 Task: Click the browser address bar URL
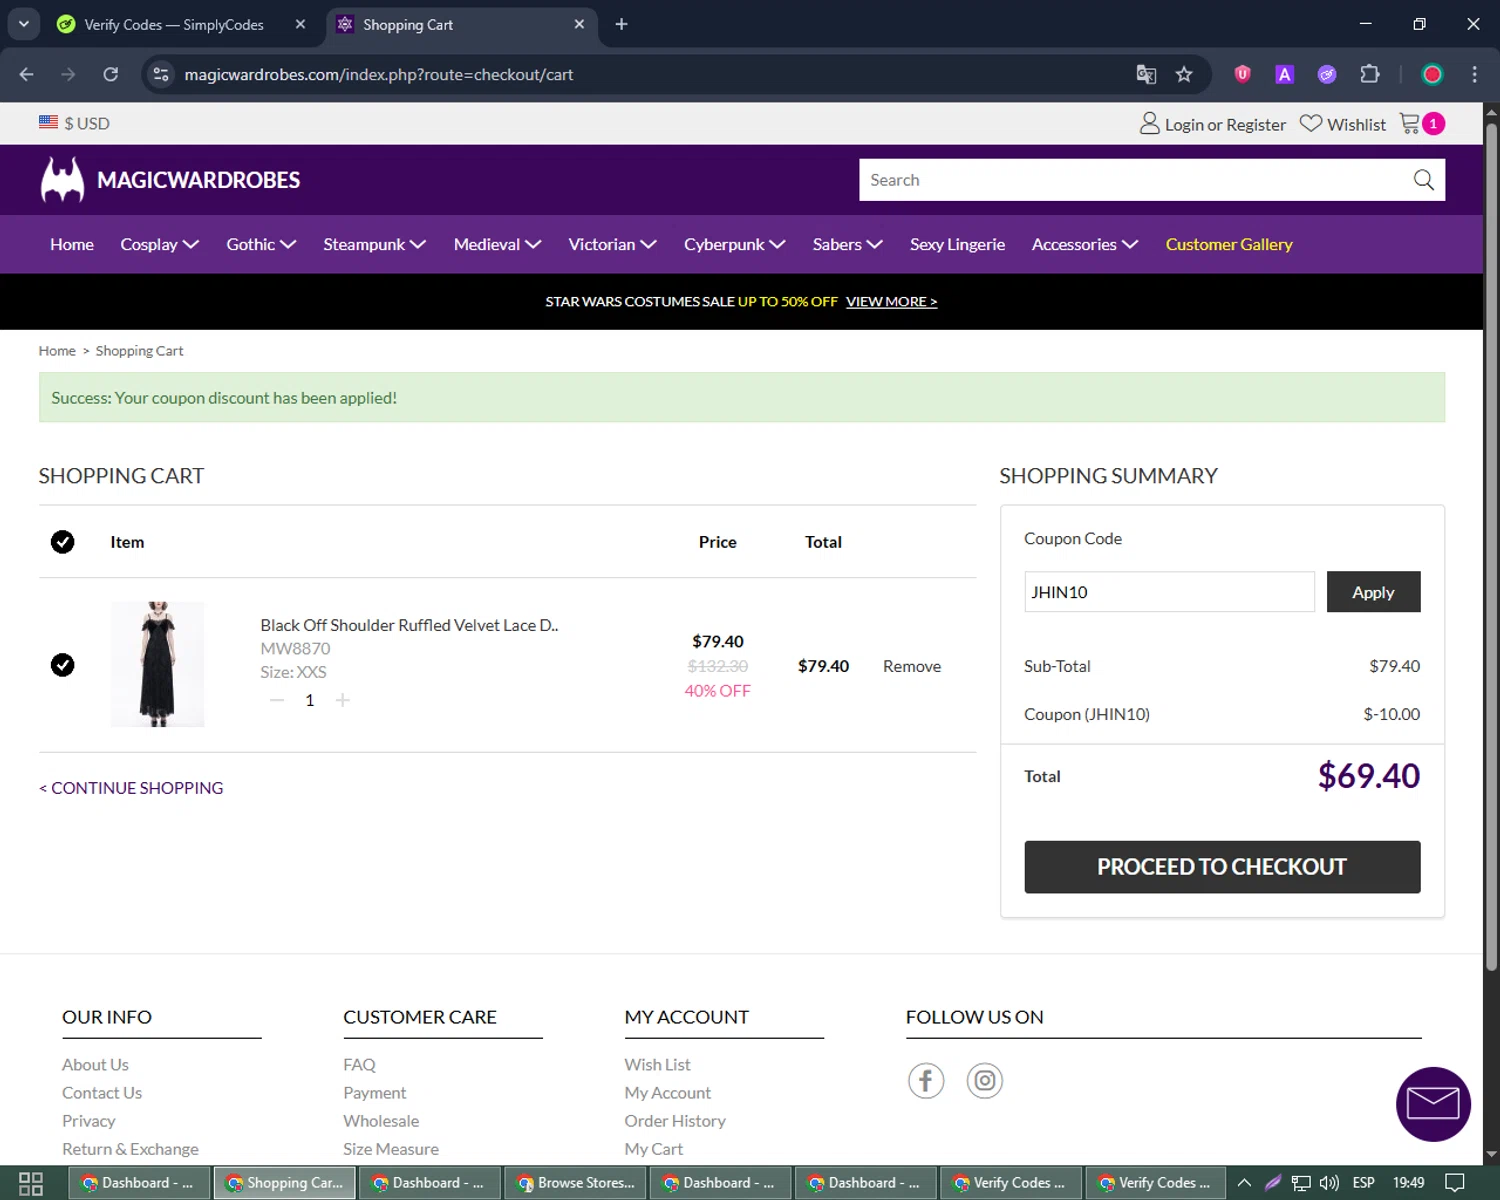[x=378, y=74]
